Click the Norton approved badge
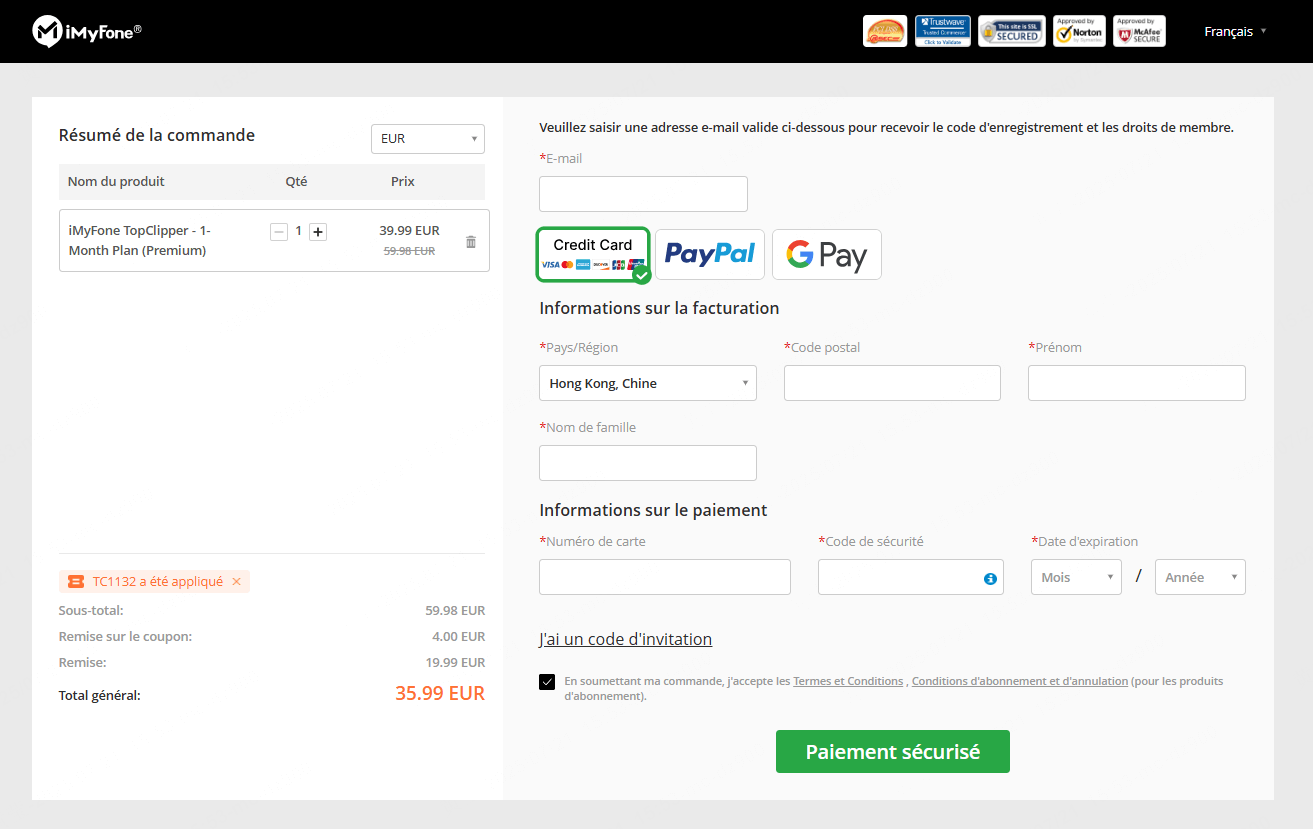1313x829 pixels. [x=1079, y=31]
